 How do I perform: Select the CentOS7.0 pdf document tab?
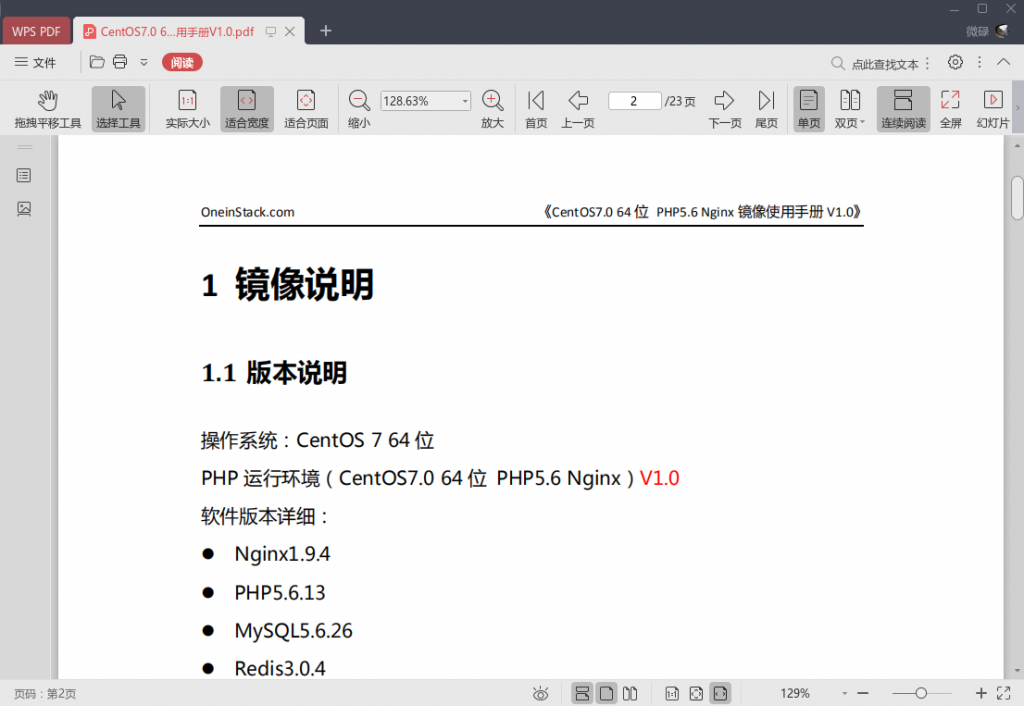[176, 31]
